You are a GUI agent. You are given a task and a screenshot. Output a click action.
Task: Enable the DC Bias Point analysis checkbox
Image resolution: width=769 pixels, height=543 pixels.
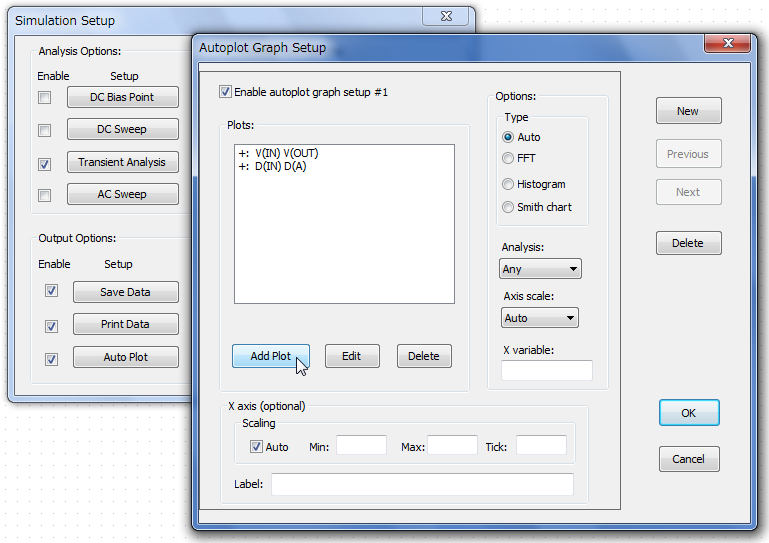click(44, 98)
